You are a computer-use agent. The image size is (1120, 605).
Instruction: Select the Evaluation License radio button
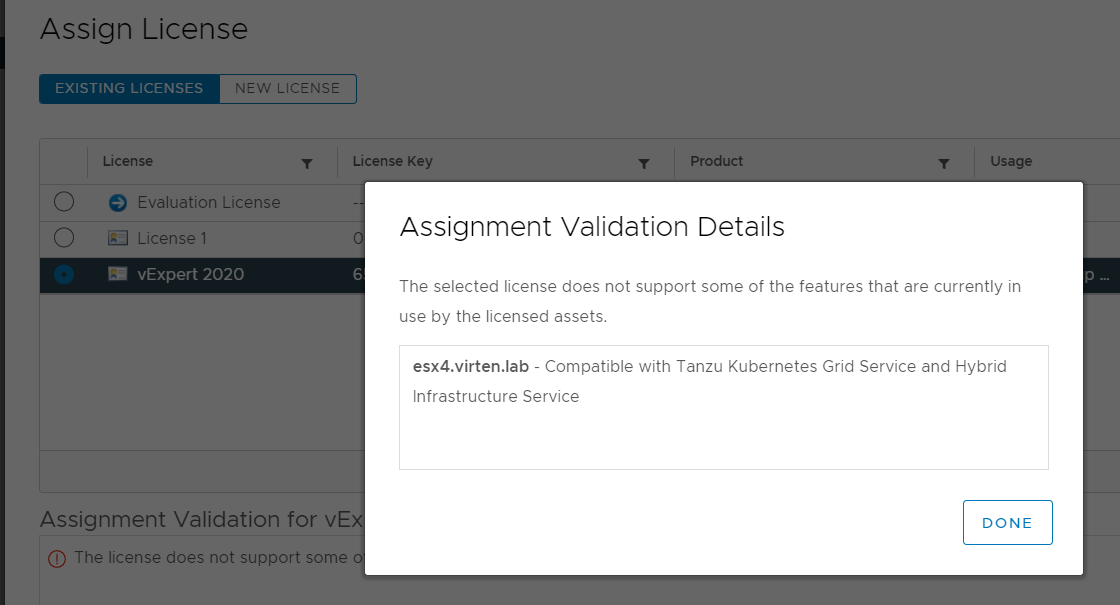tap(64, 202)
